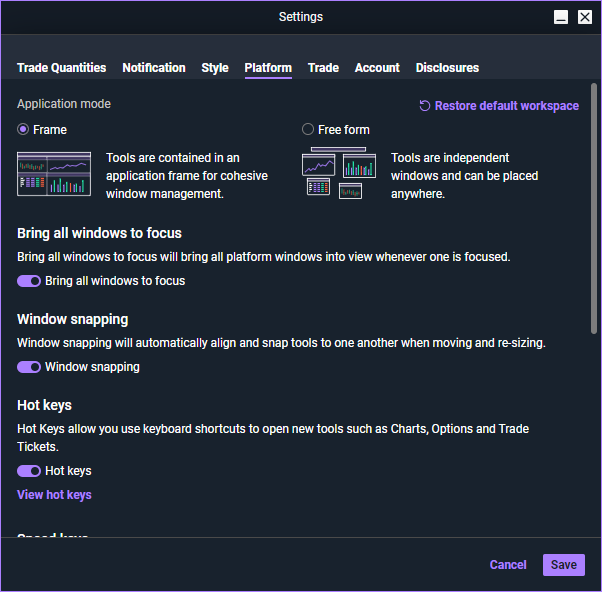Click the Hot keys section heading
The height and width of the screenshot is (592, 602).
(x=44, y=405)
